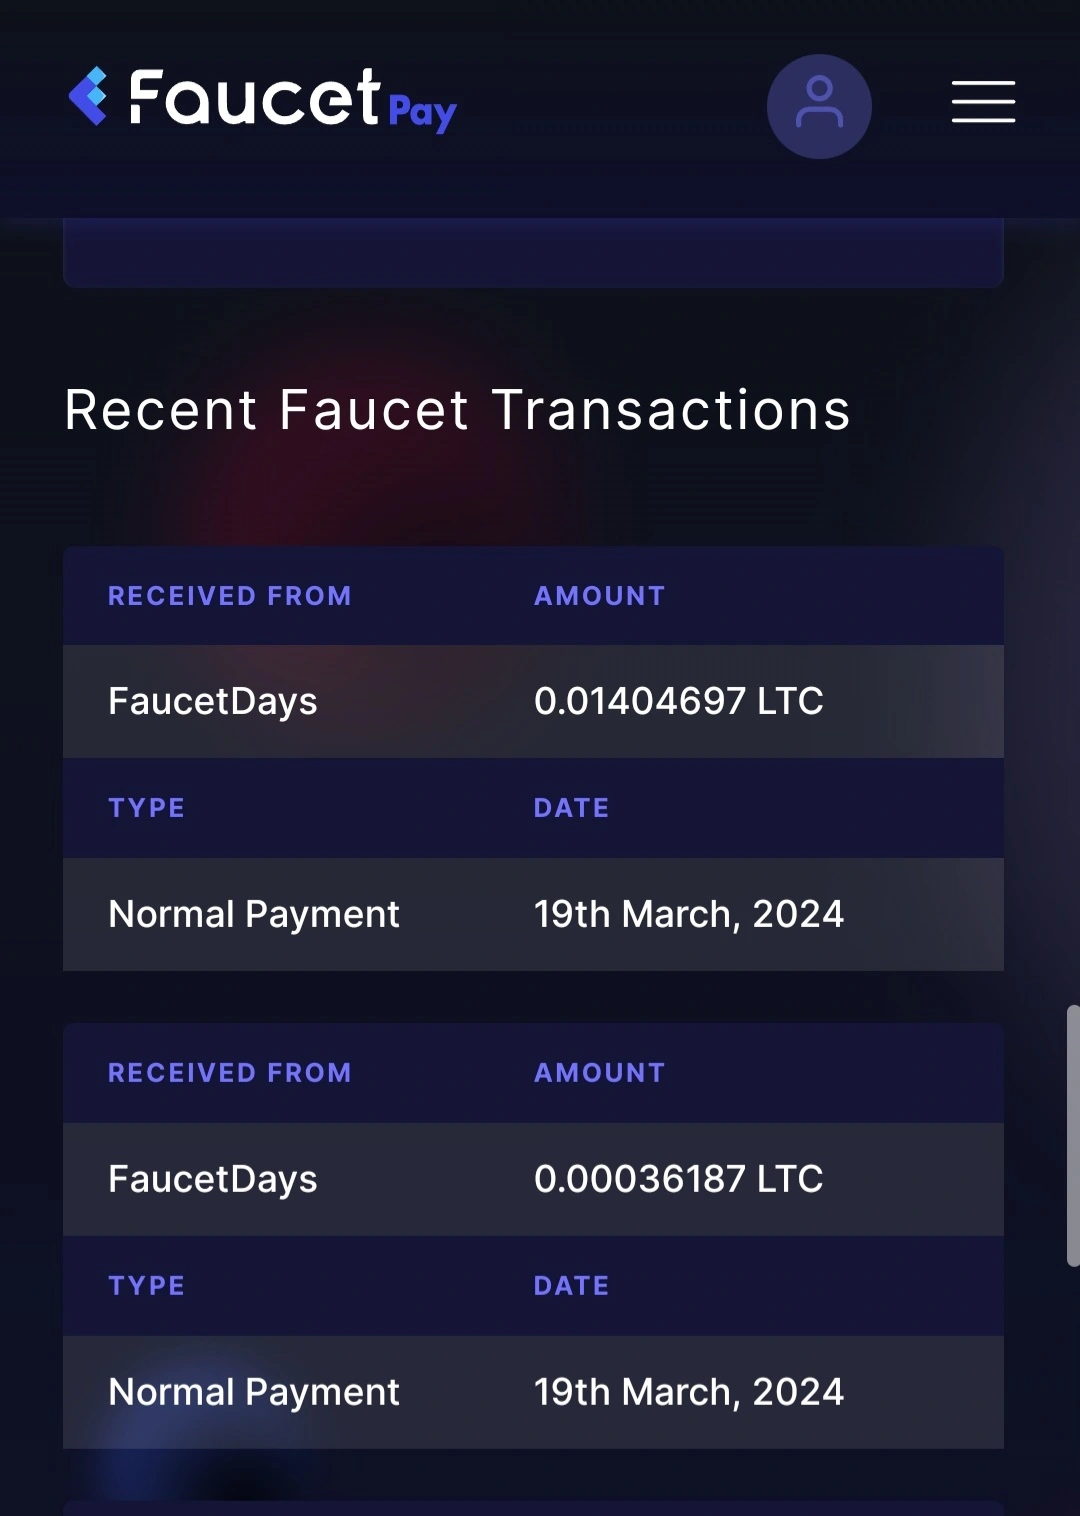
Task: Click first TYPE column header
Action: tap(147, 808)
